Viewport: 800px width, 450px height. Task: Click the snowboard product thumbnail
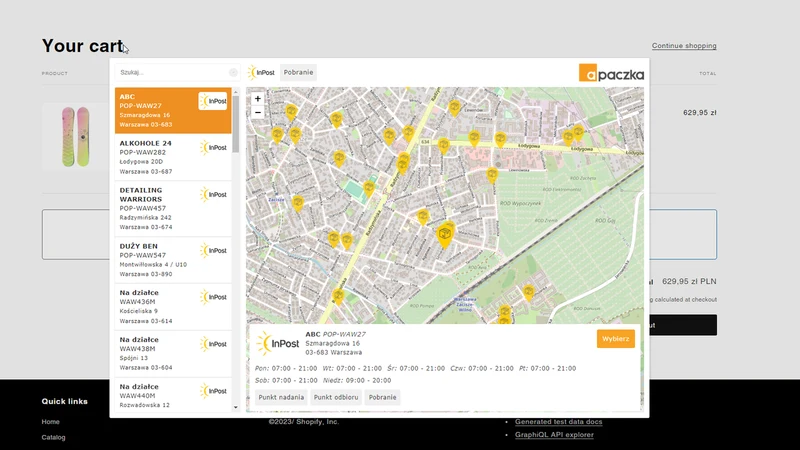[76, 136]
